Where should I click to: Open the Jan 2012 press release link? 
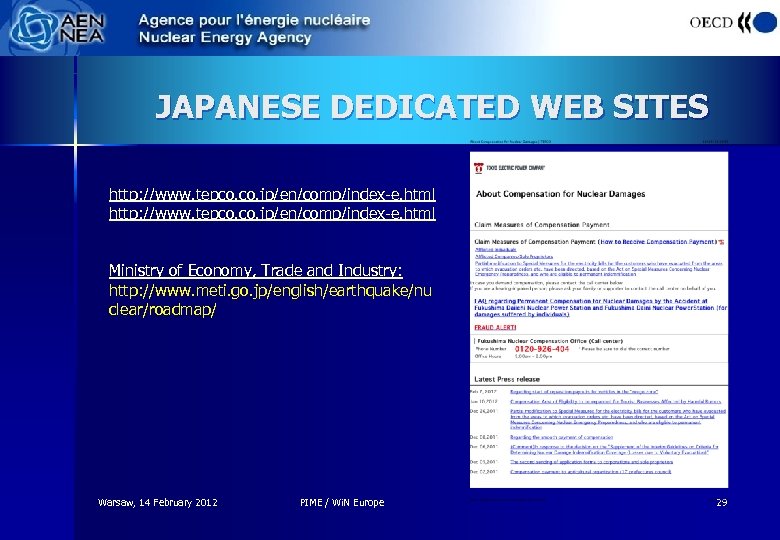(x=615, y=401)
